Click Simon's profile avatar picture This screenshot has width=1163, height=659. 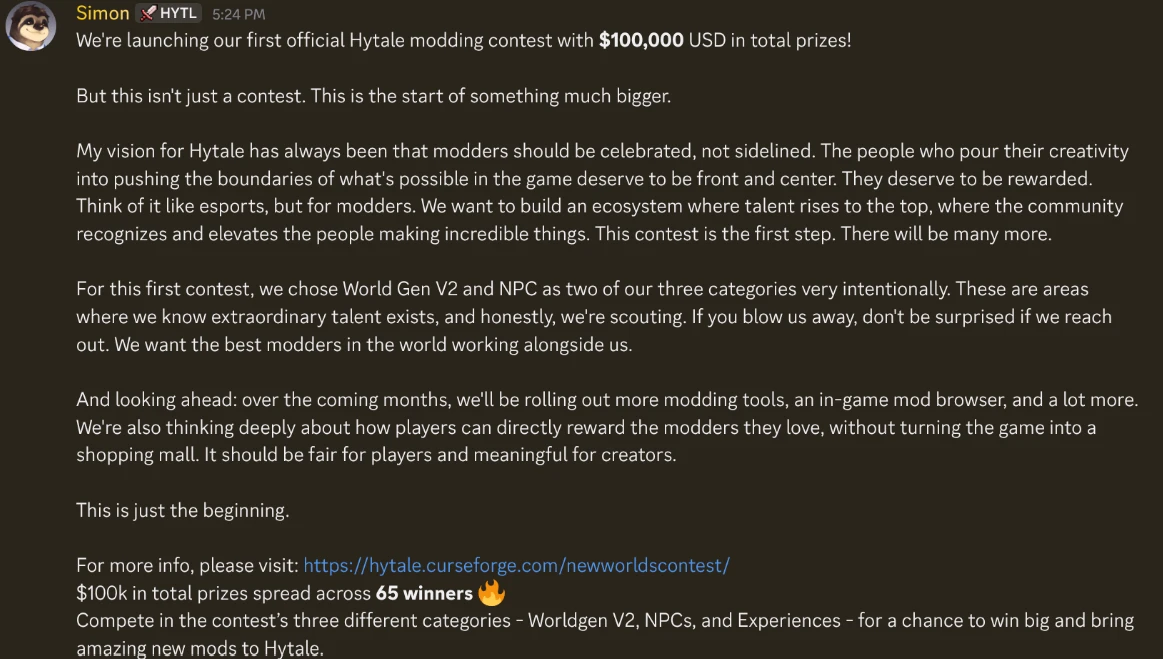pos(31,26)
